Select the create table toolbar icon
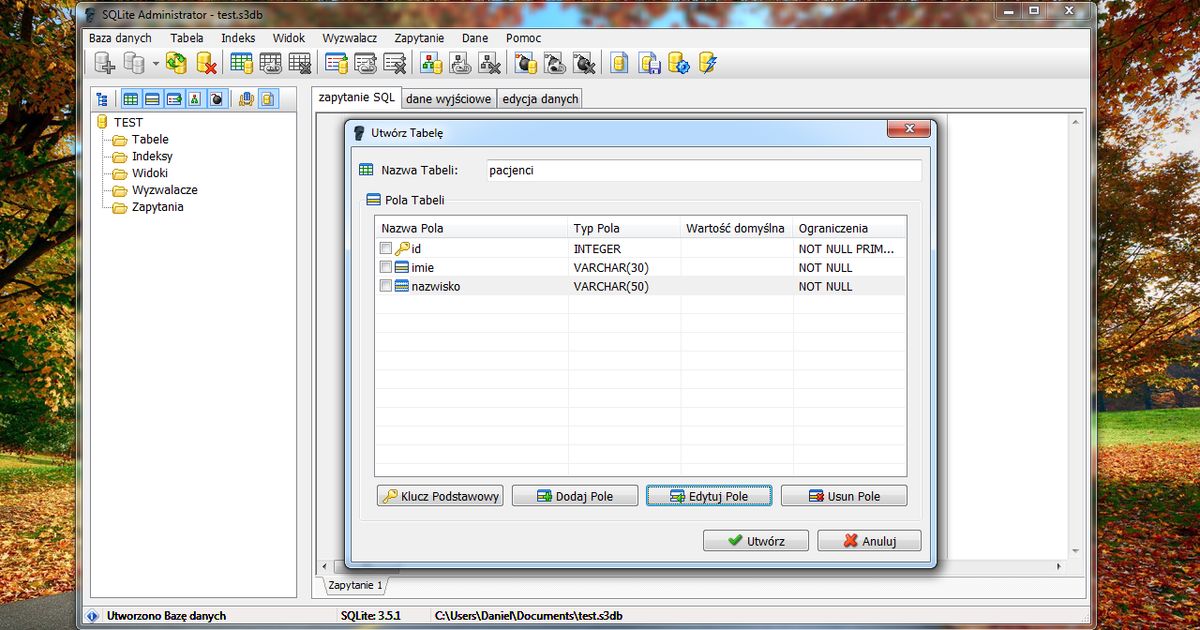Screen dimensions: 1200x630 [240, 62]
